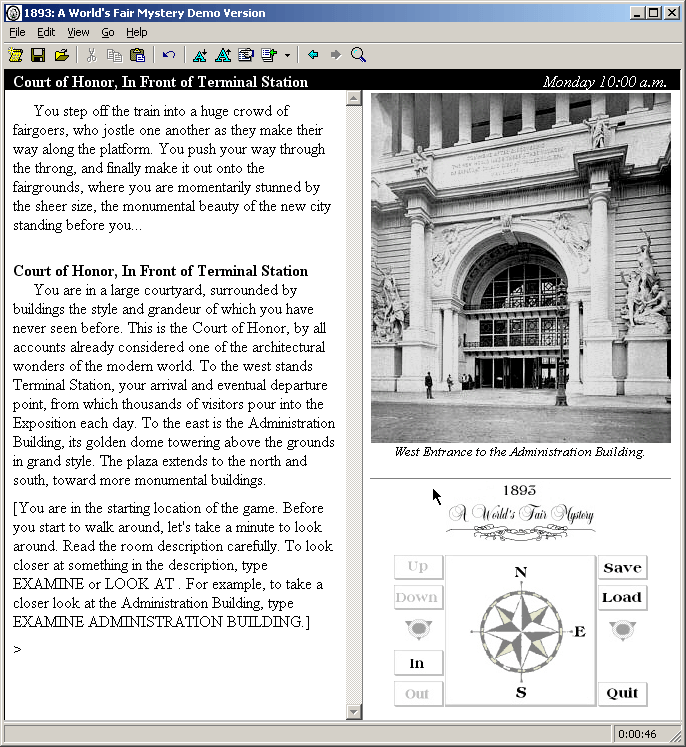Open the View menu
Image resolution: width=686 pixels, height=747 pixels.
click(78, 32)
